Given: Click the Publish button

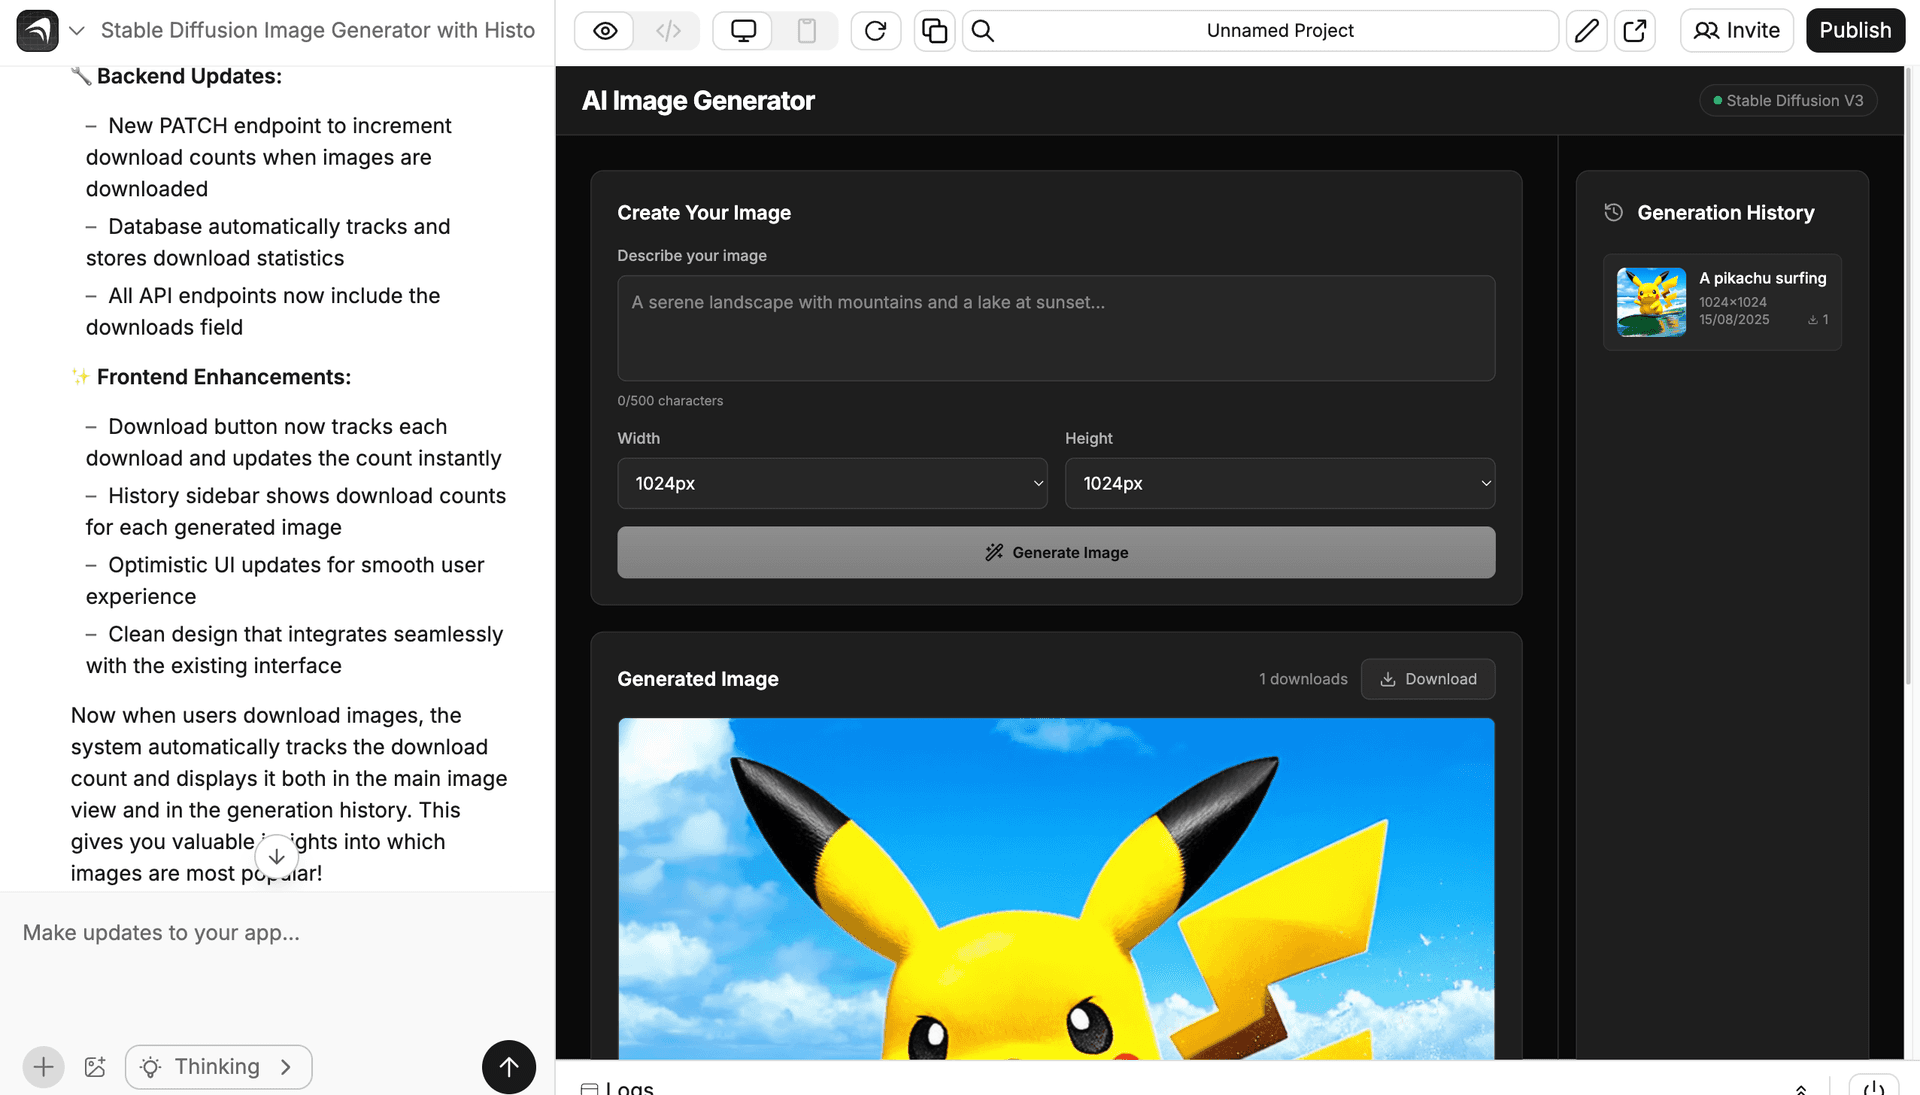Looking at the screenshot, I should (x=1855, y=30).
